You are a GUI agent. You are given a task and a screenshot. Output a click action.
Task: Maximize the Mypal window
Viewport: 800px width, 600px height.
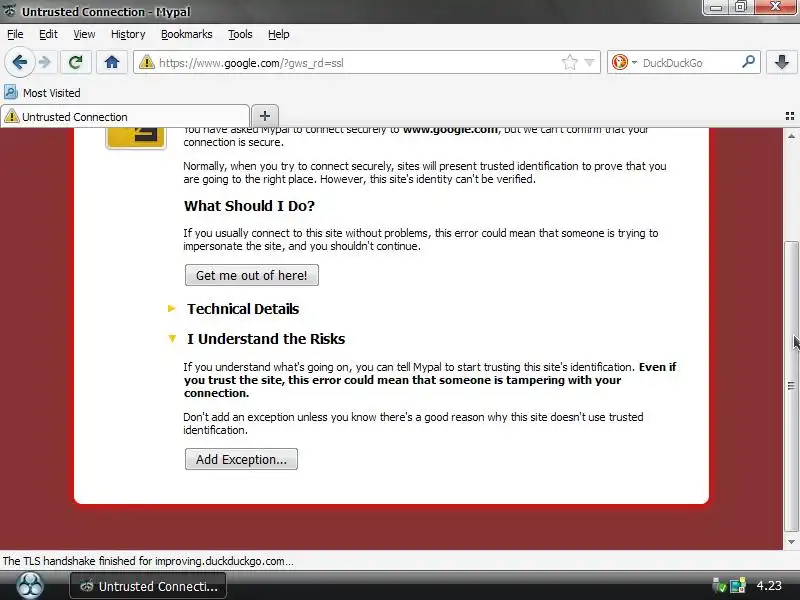[x=740, y=7]
